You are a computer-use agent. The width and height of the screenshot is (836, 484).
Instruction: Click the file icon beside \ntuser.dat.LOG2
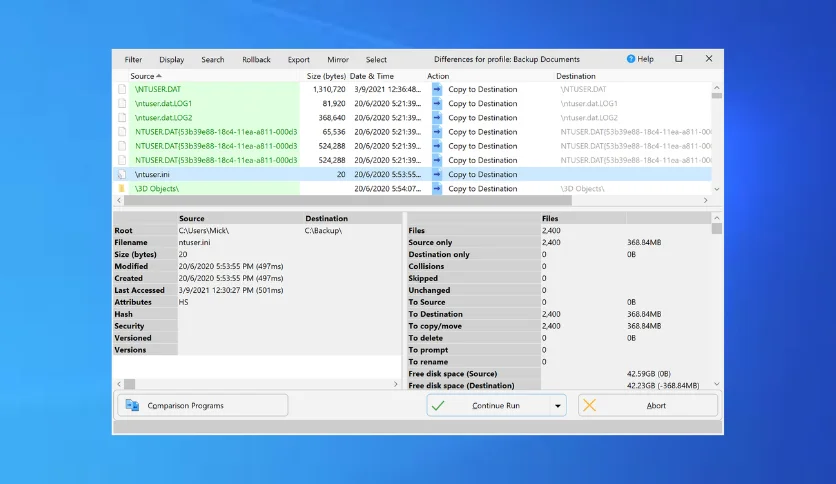pyautogui.click(x=122, y=117)
